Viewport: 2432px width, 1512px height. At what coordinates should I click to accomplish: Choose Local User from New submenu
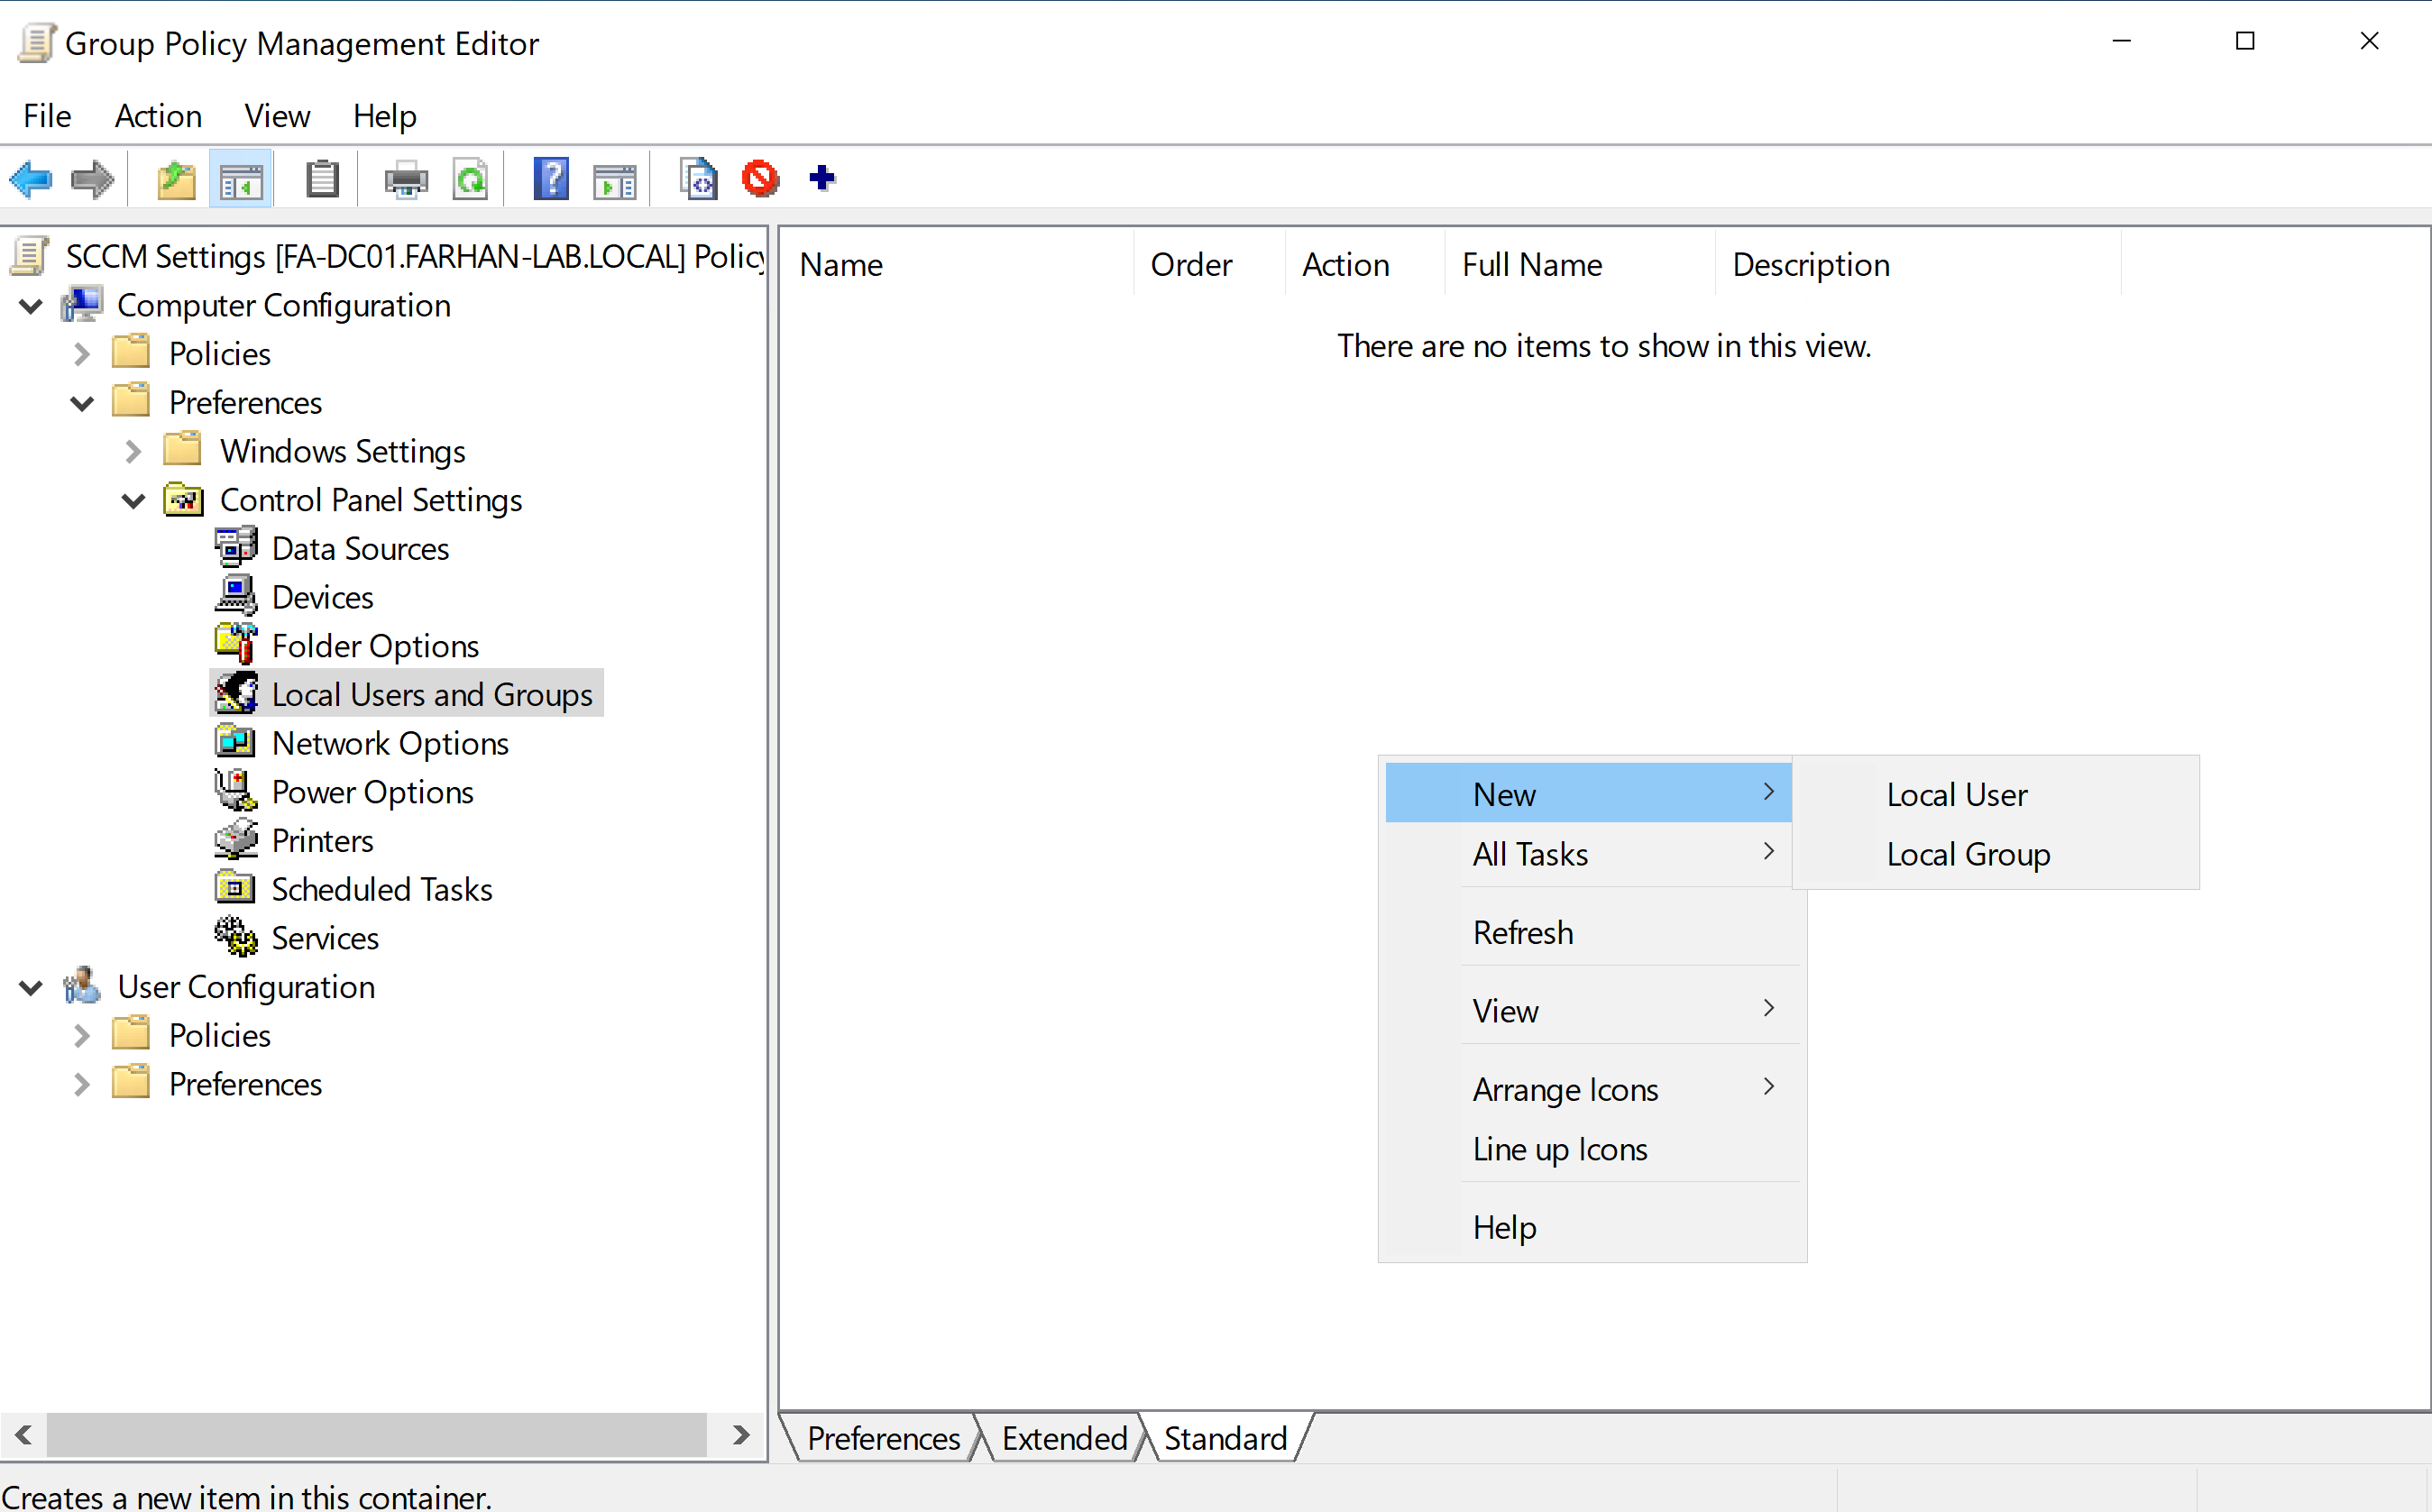point(1956,795)
